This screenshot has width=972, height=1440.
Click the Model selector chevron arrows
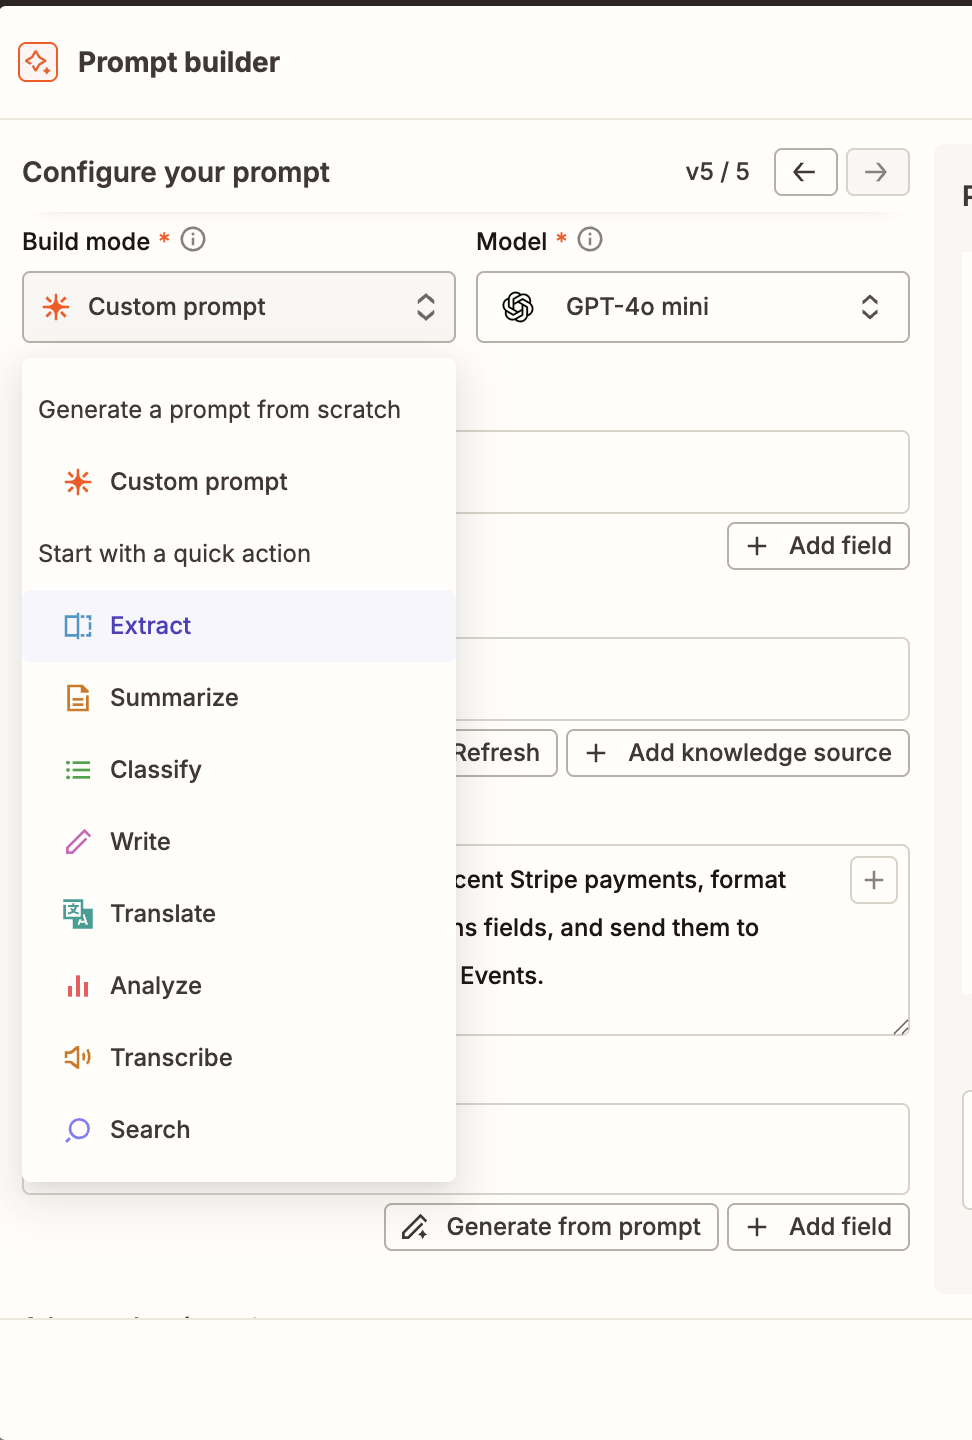870,307
